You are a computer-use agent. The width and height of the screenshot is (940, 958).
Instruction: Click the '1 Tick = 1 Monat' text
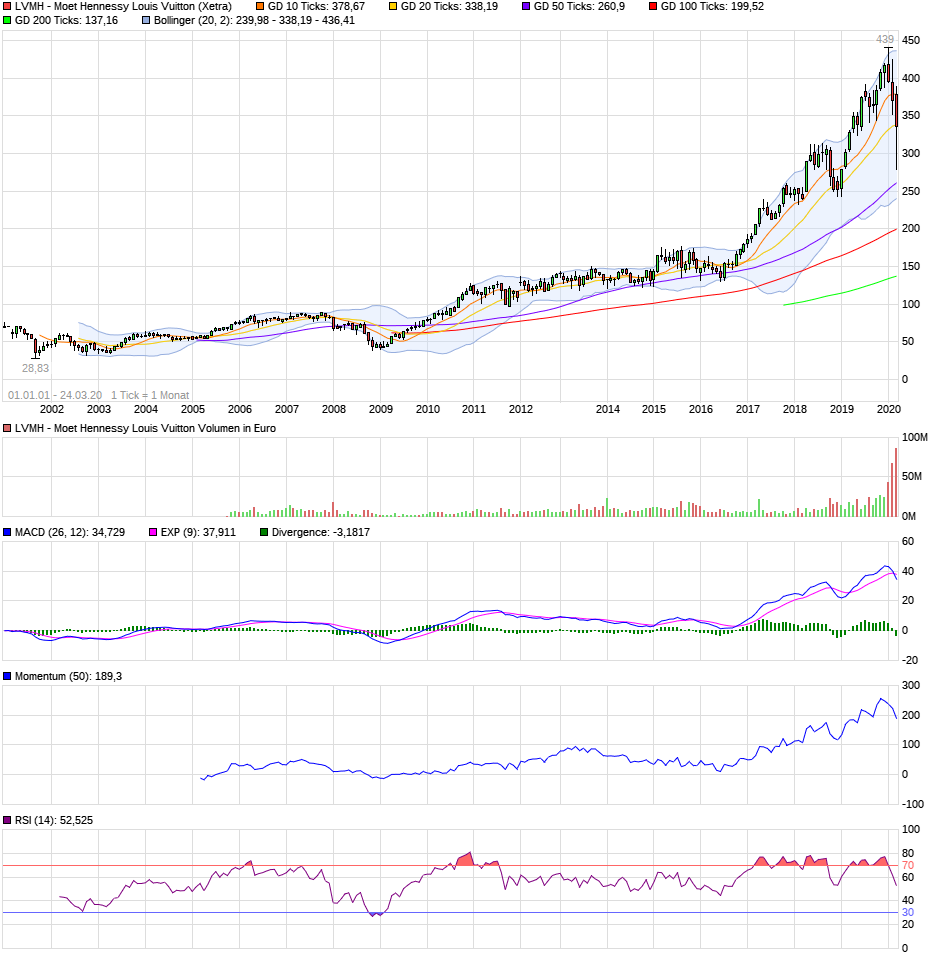click(x=150, y=395)
